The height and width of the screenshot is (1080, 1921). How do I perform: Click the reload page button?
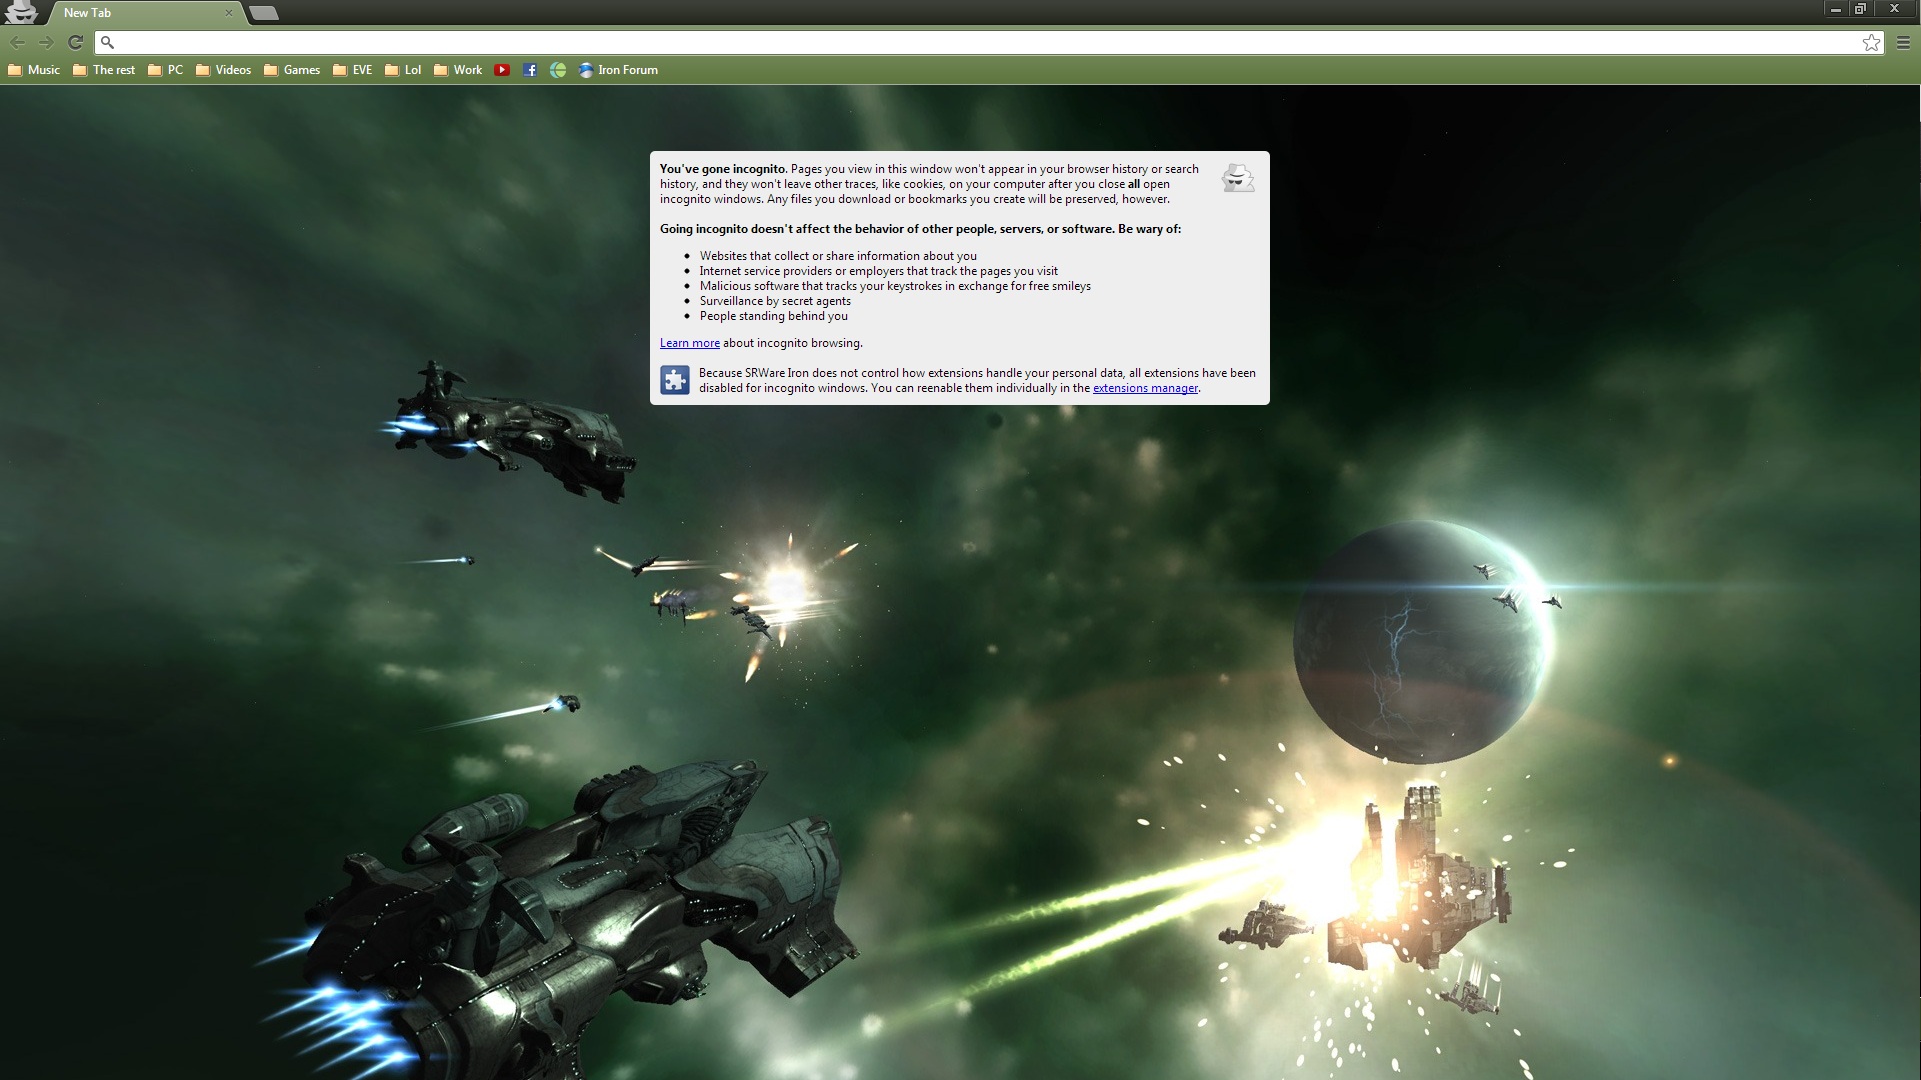pos(75,42)
